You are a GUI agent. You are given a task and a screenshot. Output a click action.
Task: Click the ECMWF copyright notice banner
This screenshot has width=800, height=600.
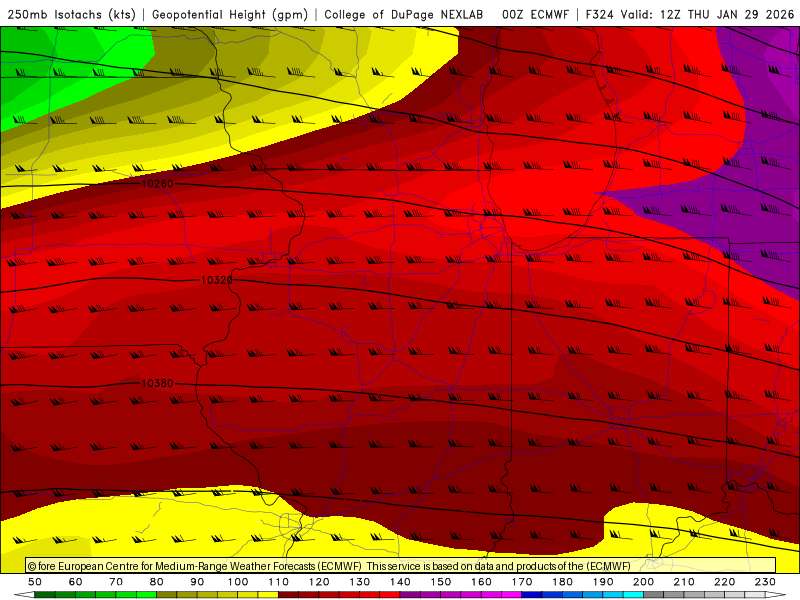(401, 566)
